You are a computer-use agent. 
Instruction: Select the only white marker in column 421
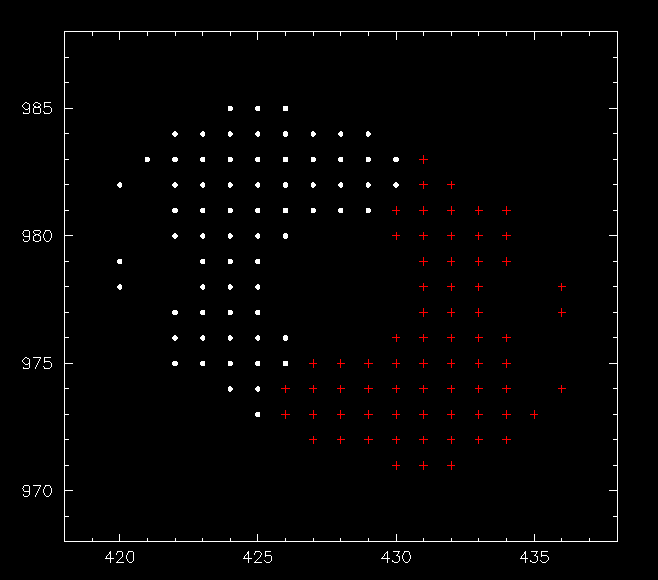[147, 159]
